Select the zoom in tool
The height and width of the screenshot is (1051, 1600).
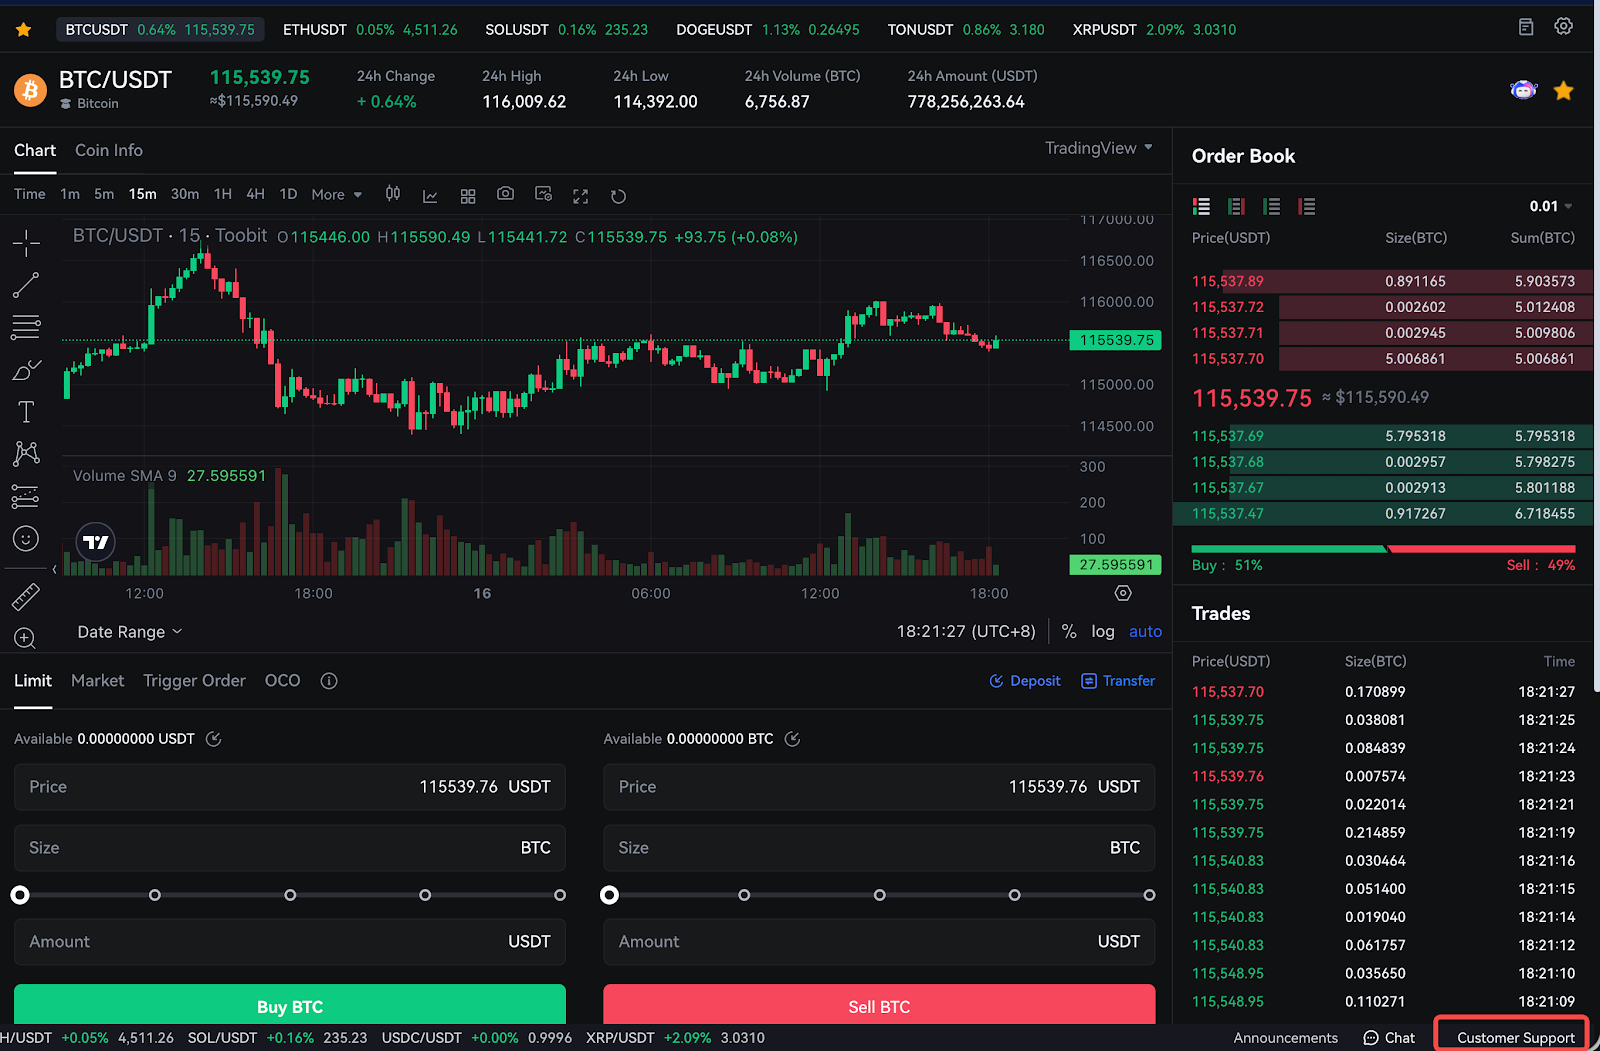pos(26,638)
